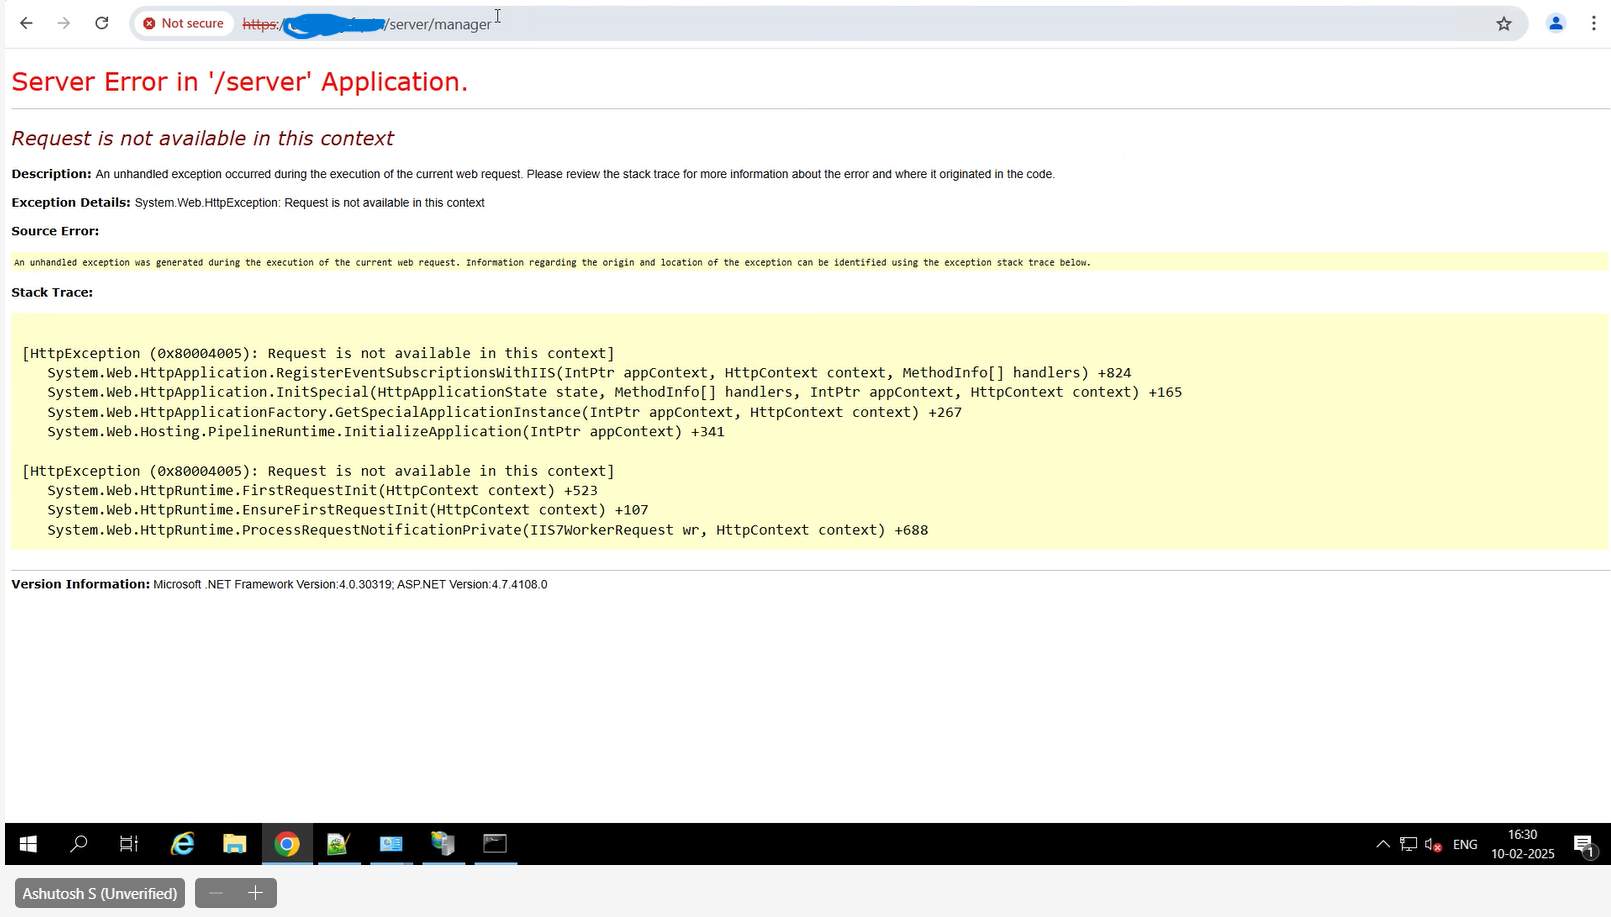Open Task View on the taskbar
Image resolution: width=1611 pixels, height=917 pixels.
128,844
